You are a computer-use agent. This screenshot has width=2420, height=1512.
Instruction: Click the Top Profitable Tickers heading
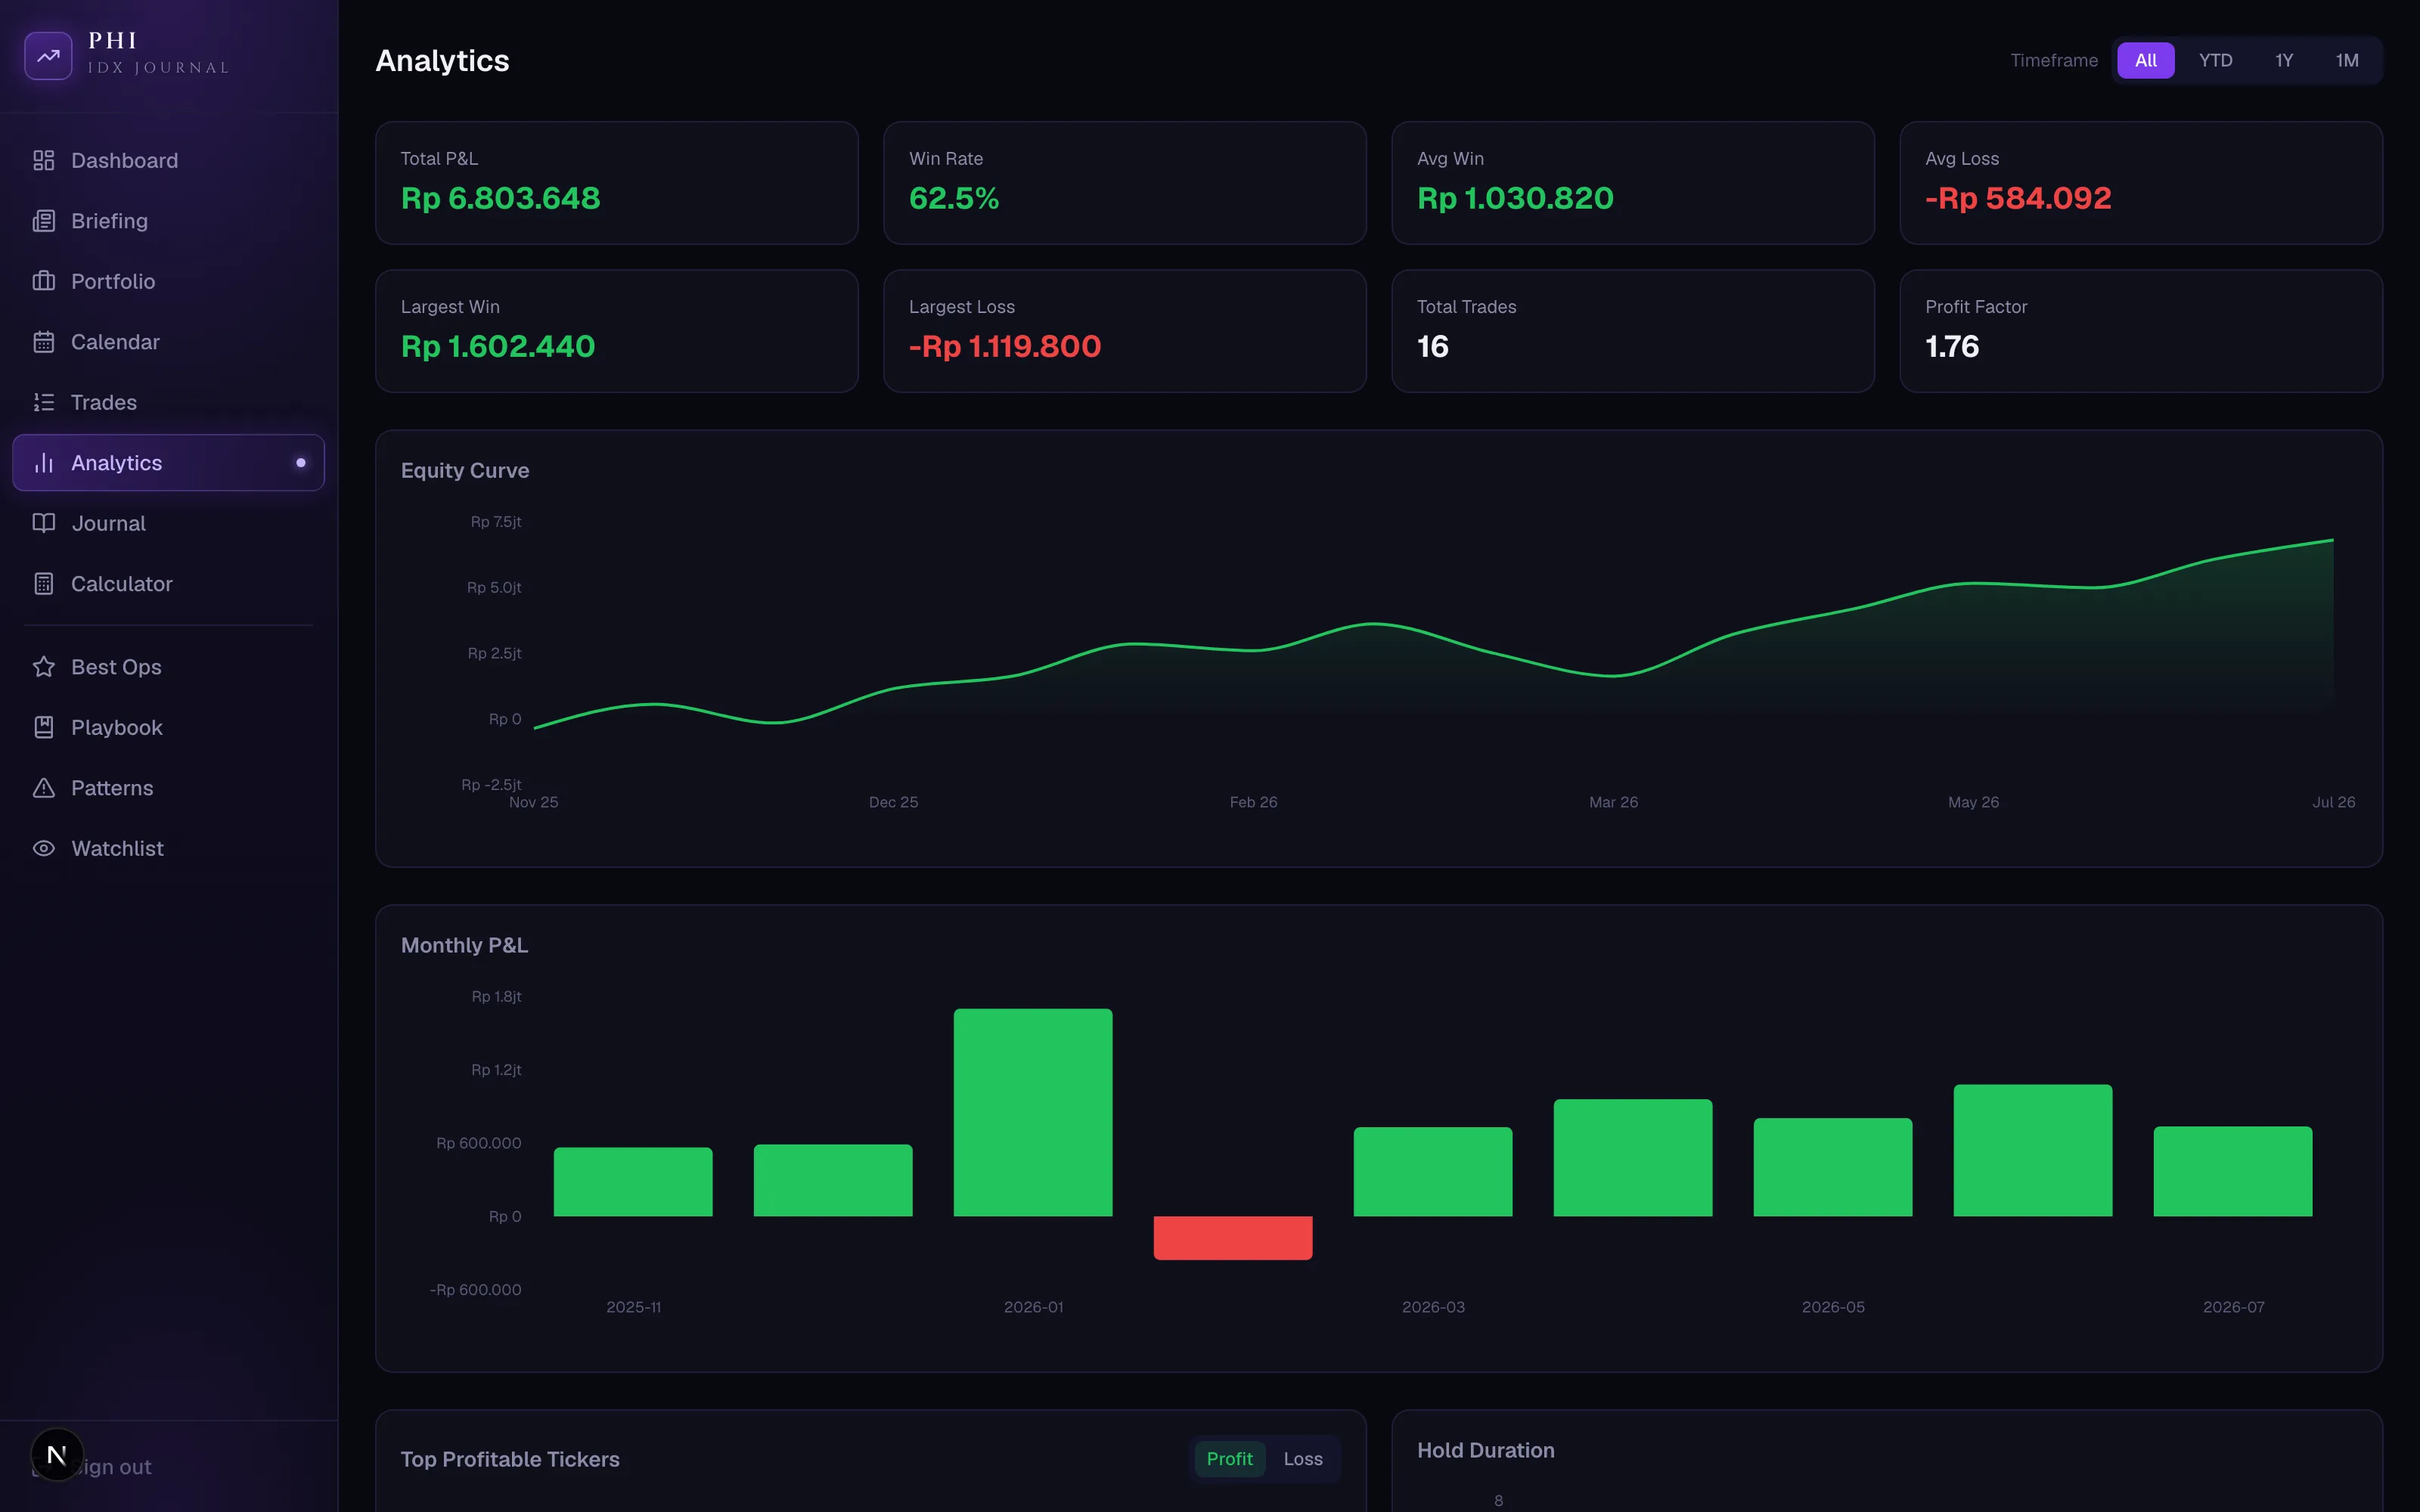click(x=510, y=1459)
